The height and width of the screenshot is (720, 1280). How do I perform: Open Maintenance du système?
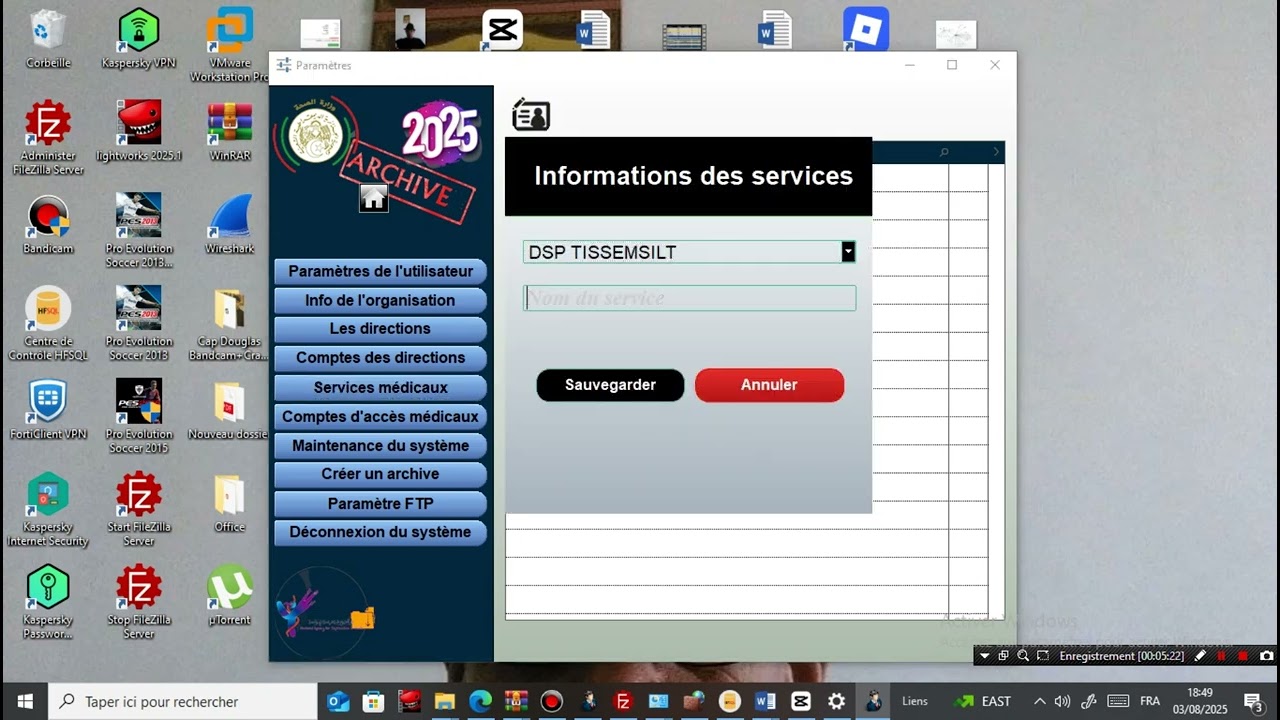pos(380,445)
